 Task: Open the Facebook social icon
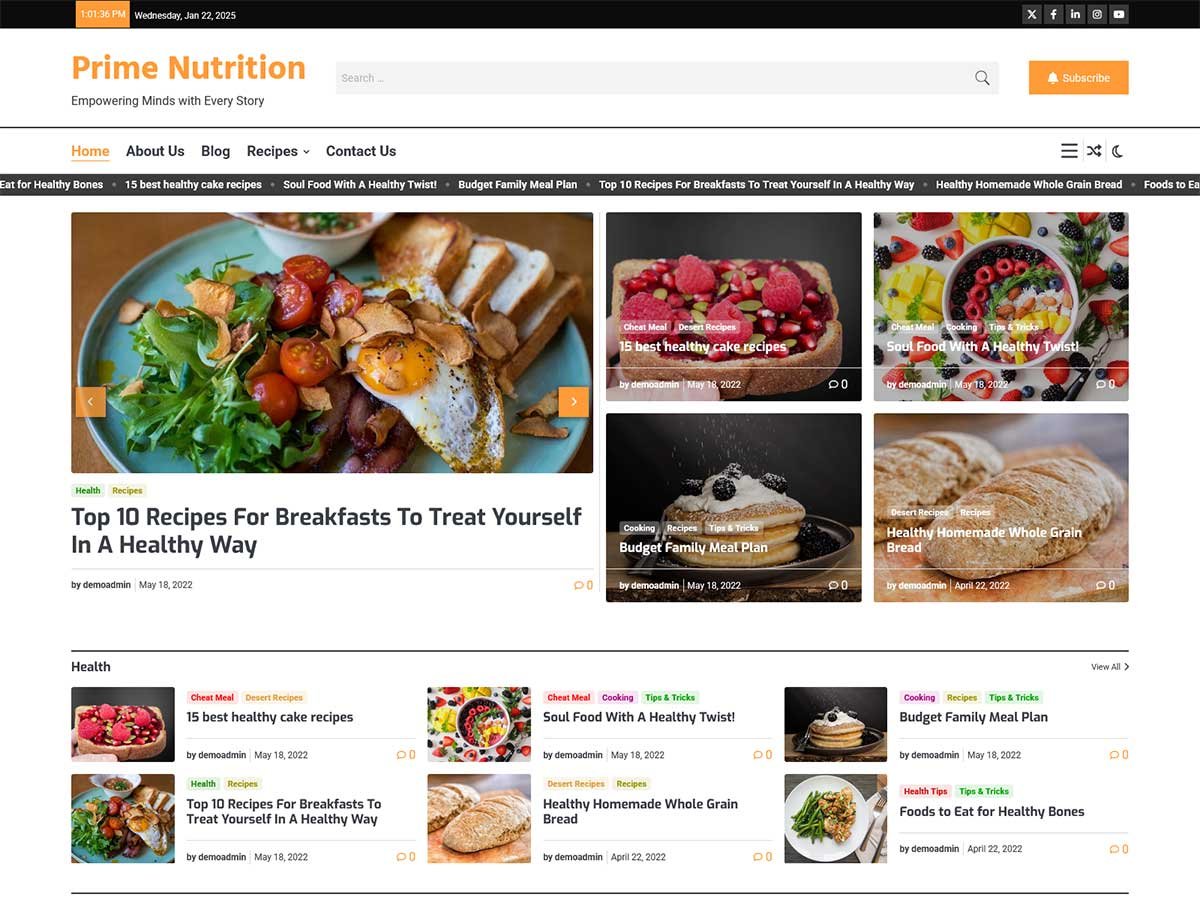click(1054, 14)
